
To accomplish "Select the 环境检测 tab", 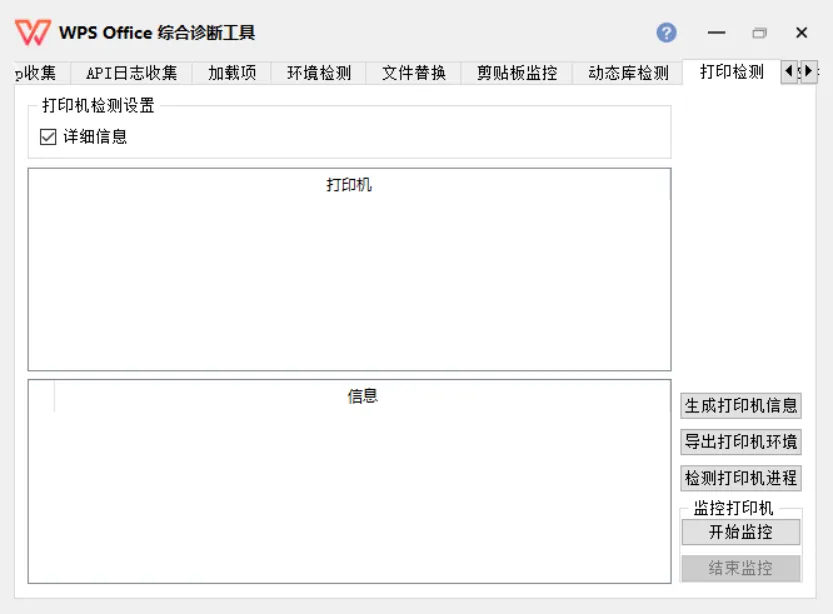I will pyautogui.click(x=319, y=73).
